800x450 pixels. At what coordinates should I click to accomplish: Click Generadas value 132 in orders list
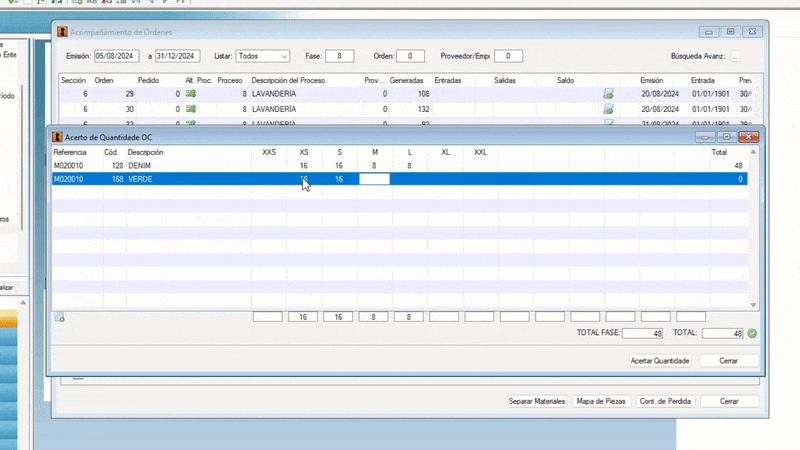click(x=423, y=109)
